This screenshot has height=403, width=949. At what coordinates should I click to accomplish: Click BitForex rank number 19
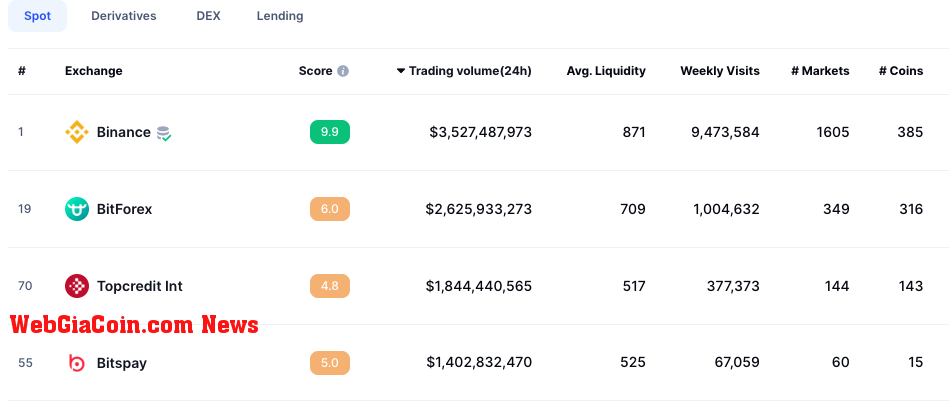coord(24,209)
